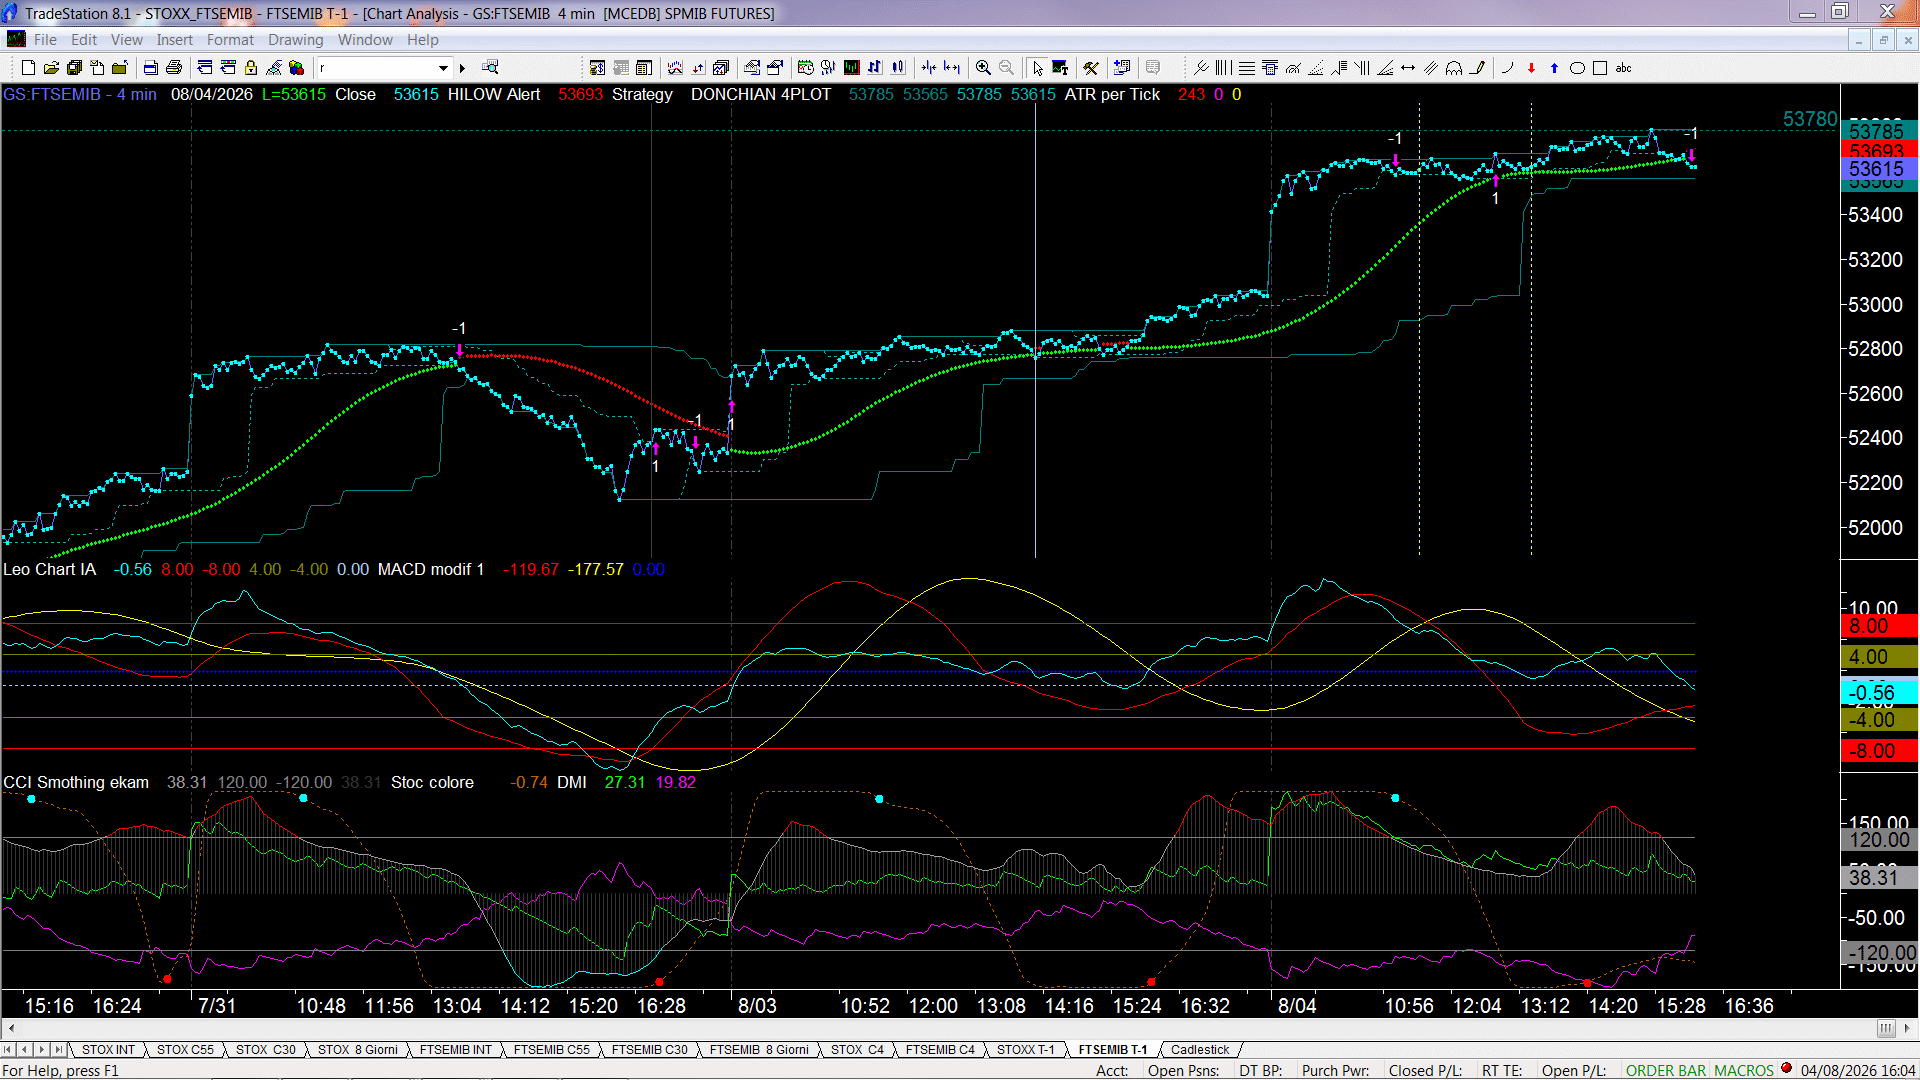Click the DONCHIAN 4PLOT indicator label
1920x1080 pixels.
click(x=761, y=94)
